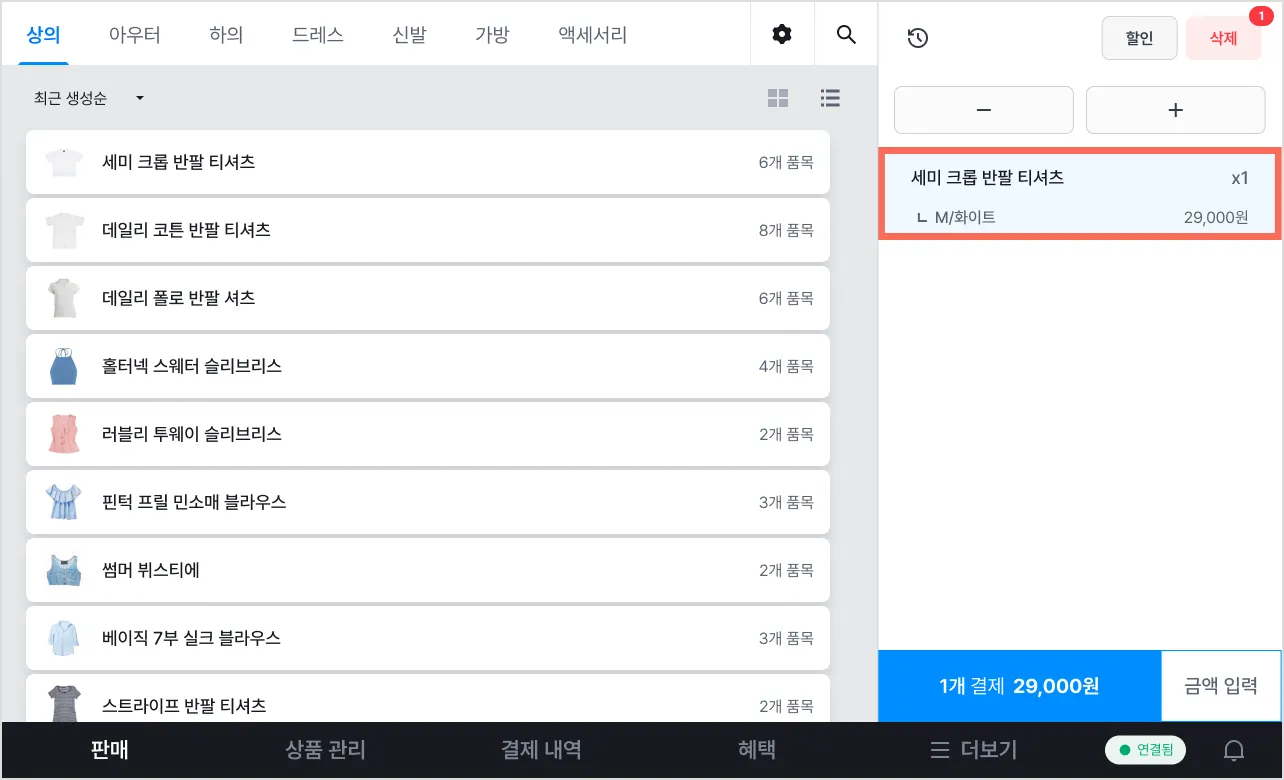Switch to the 하의 category tab

[226, 35]
